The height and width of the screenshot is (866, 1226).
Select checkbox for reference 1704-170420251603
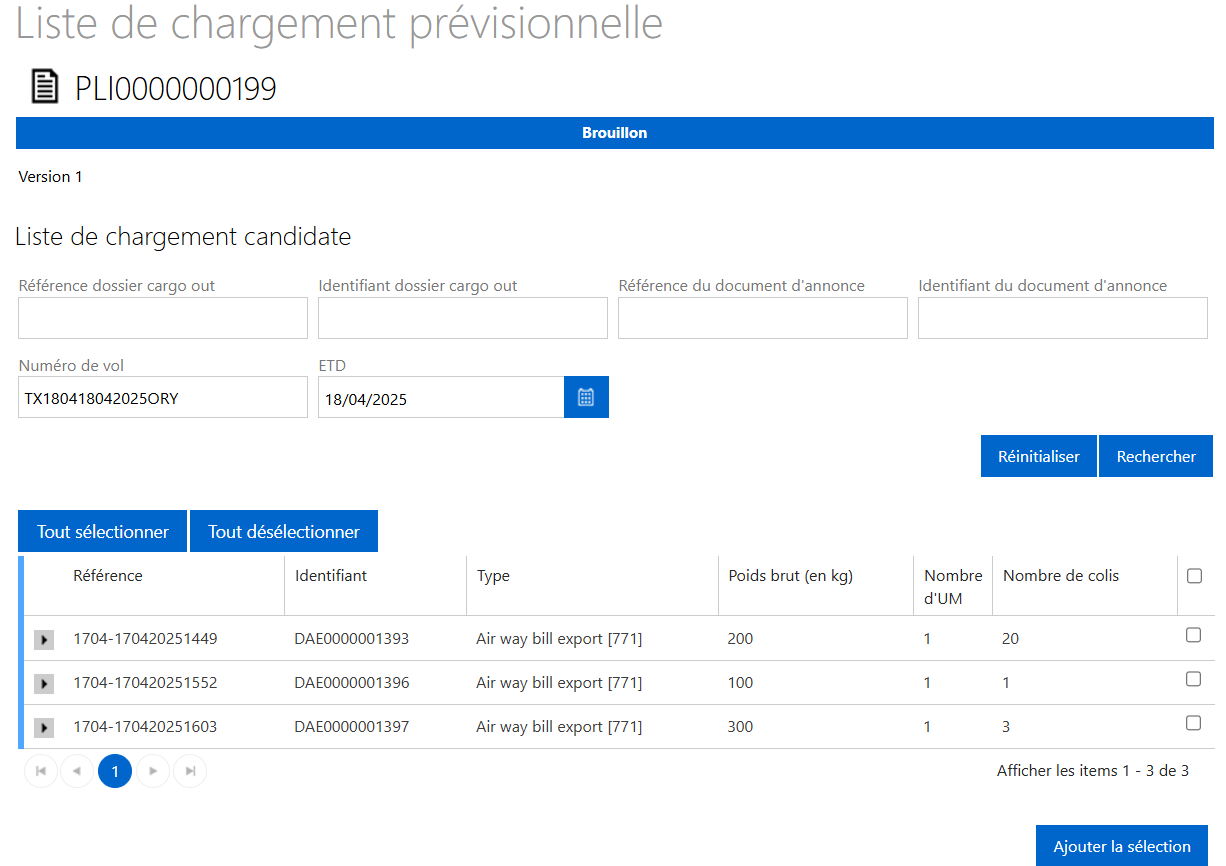click(1193, 723)
